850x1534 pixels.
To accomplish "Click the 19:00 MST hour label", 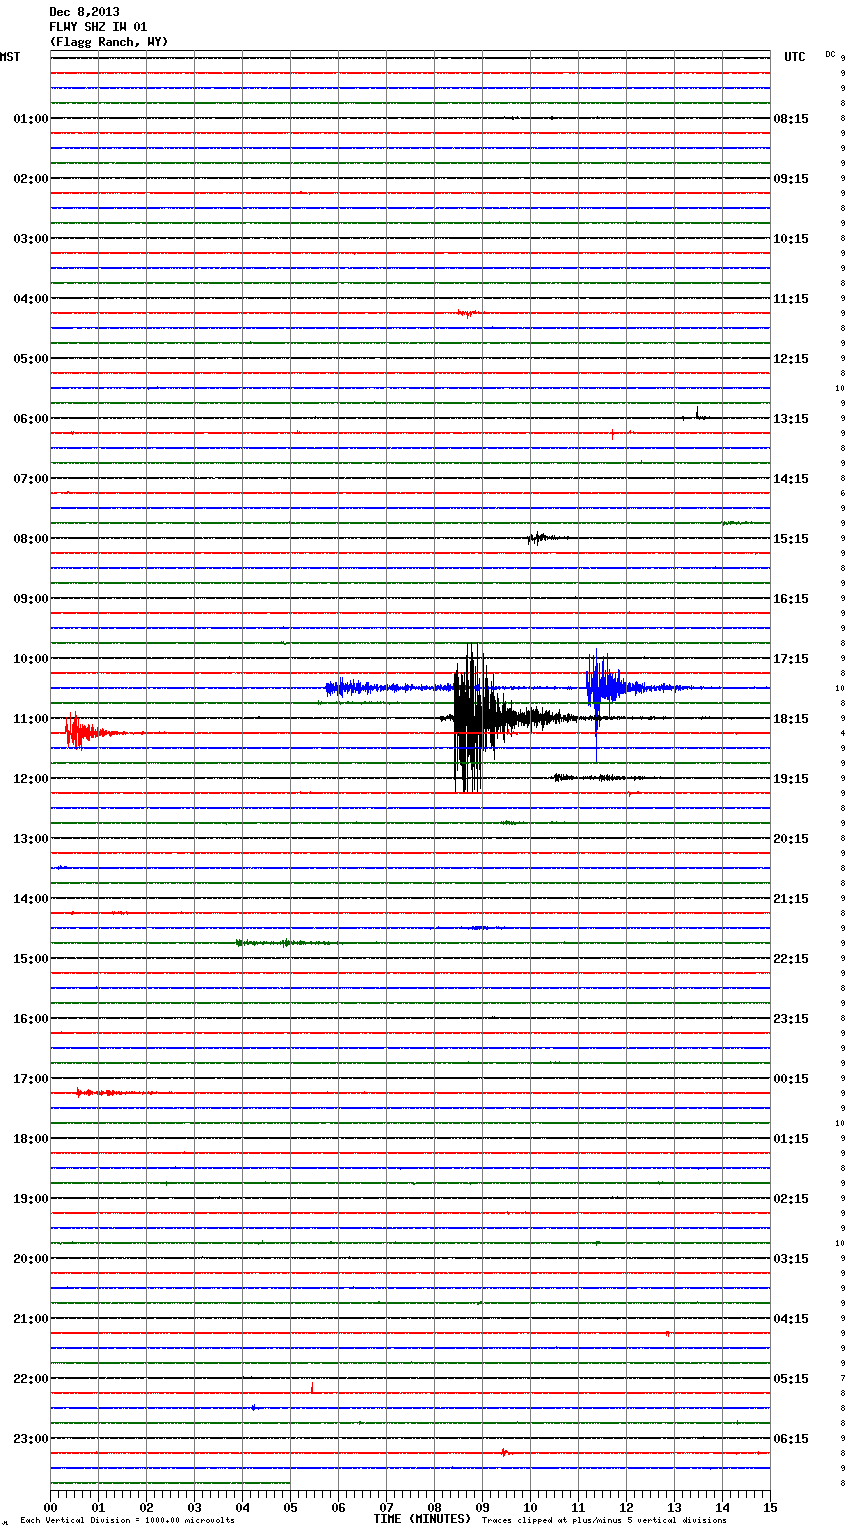I will click(30, 1199).
